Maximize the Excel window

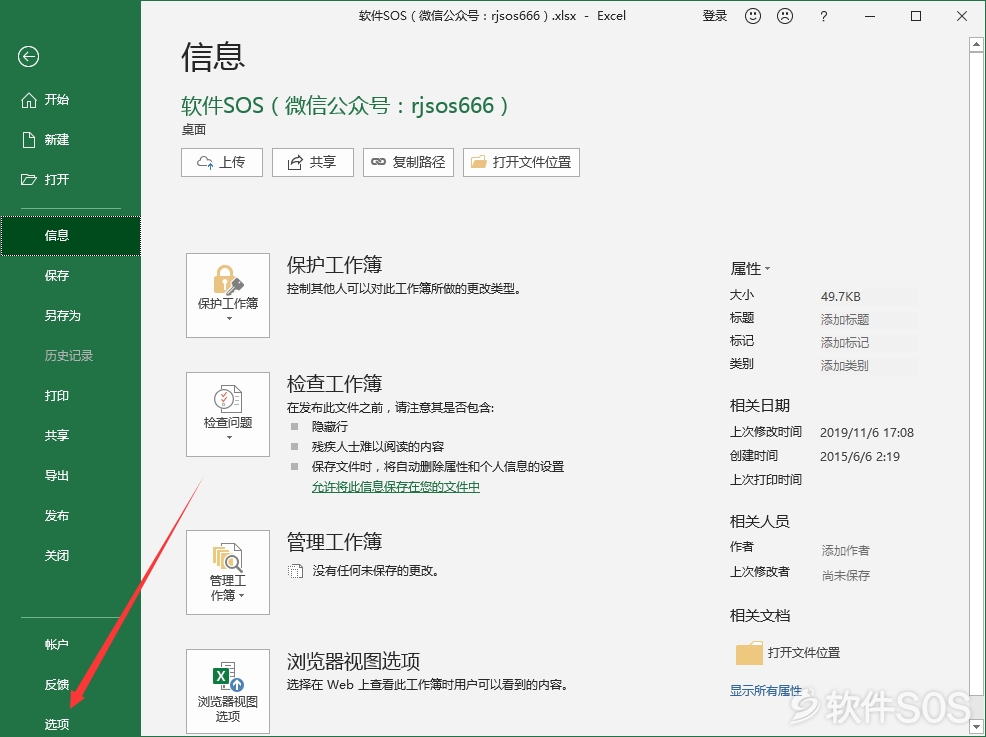point(916,16)
